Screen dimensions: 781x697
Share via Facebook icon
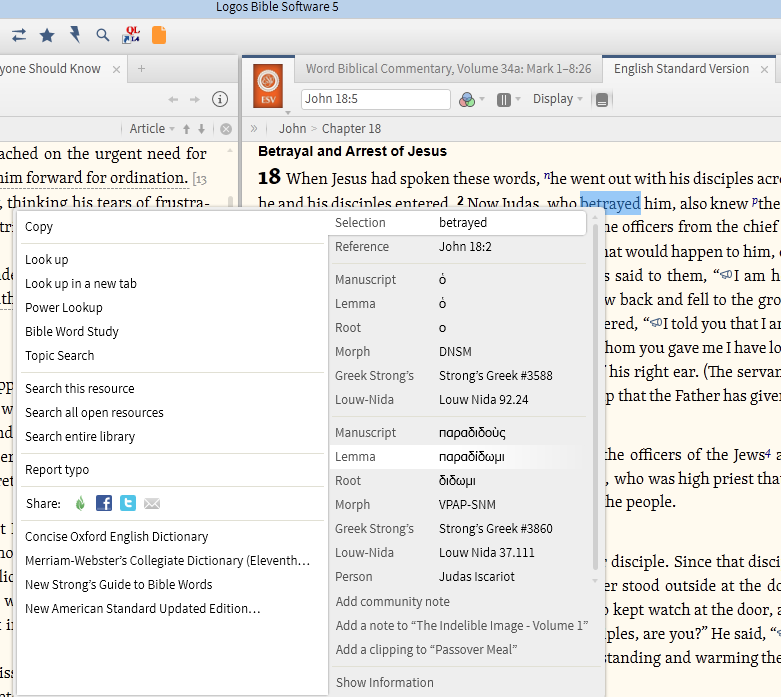(x=104, y=503)
